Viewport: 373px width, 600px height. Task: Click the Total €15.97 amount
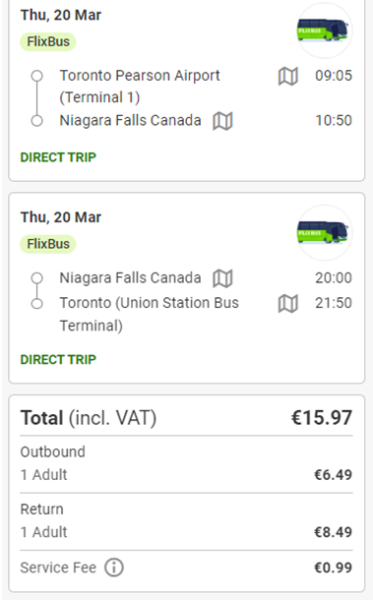321,417
